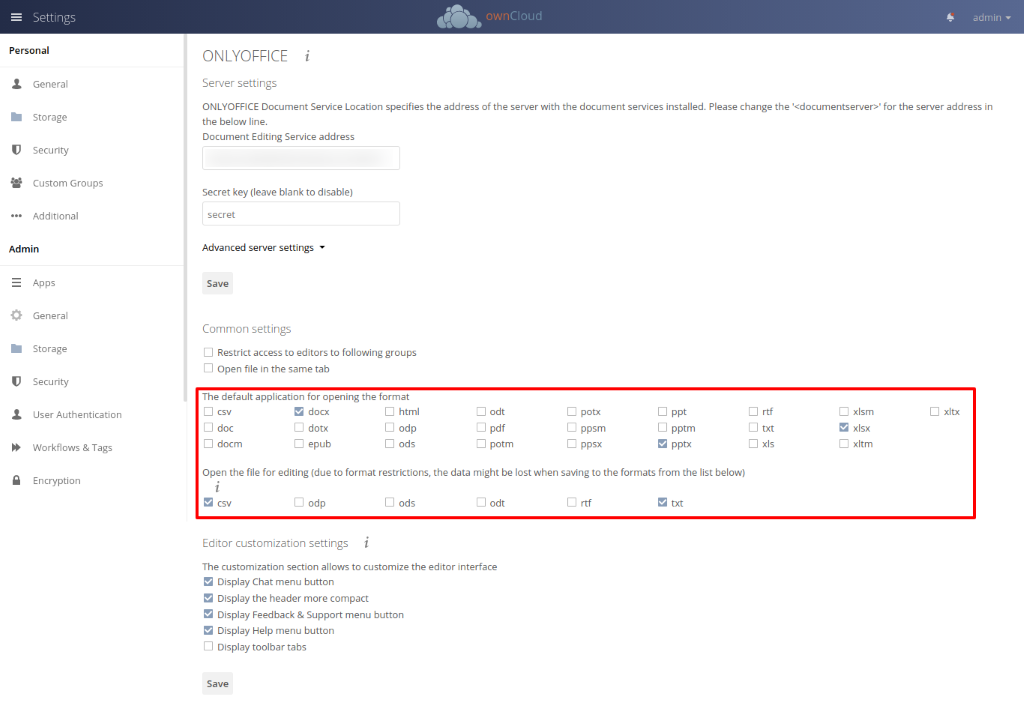
Task: Click the bottom Save button for customization
Action: (217, 684)
